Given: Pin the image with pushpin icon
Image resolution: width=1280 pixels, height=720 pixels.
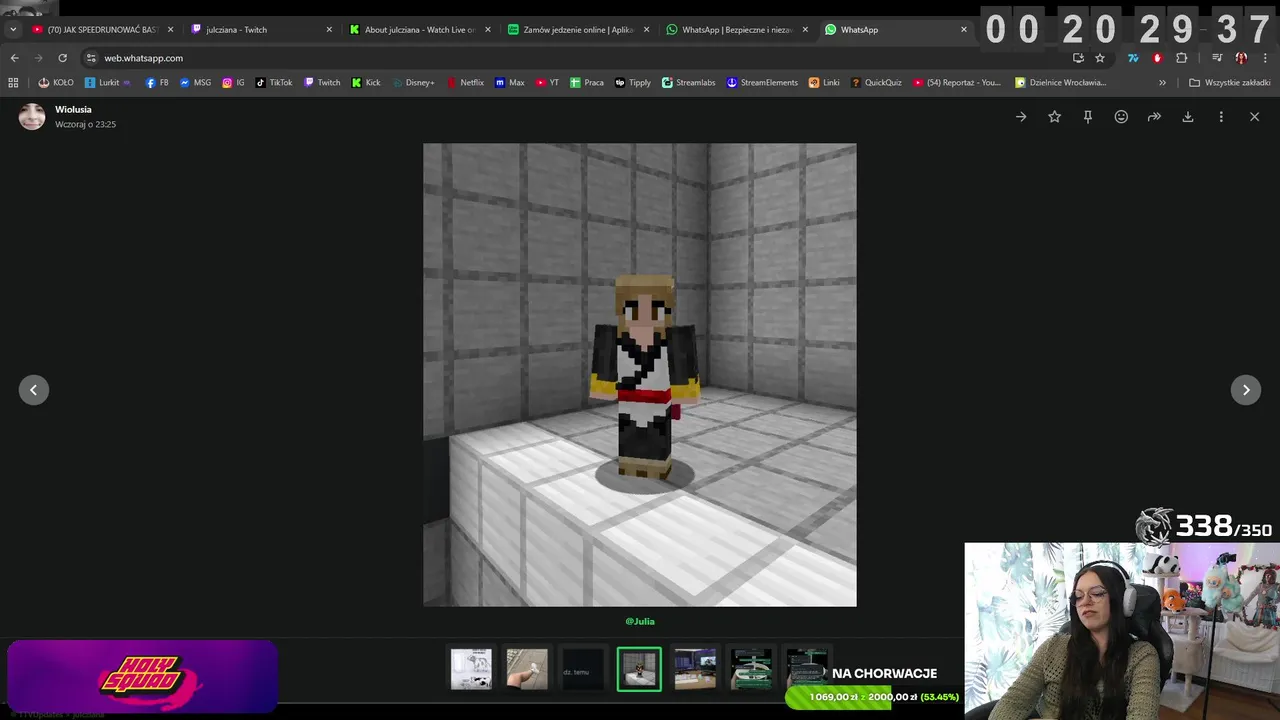Looking at the screenshot, I should [x=1088, y=117].
